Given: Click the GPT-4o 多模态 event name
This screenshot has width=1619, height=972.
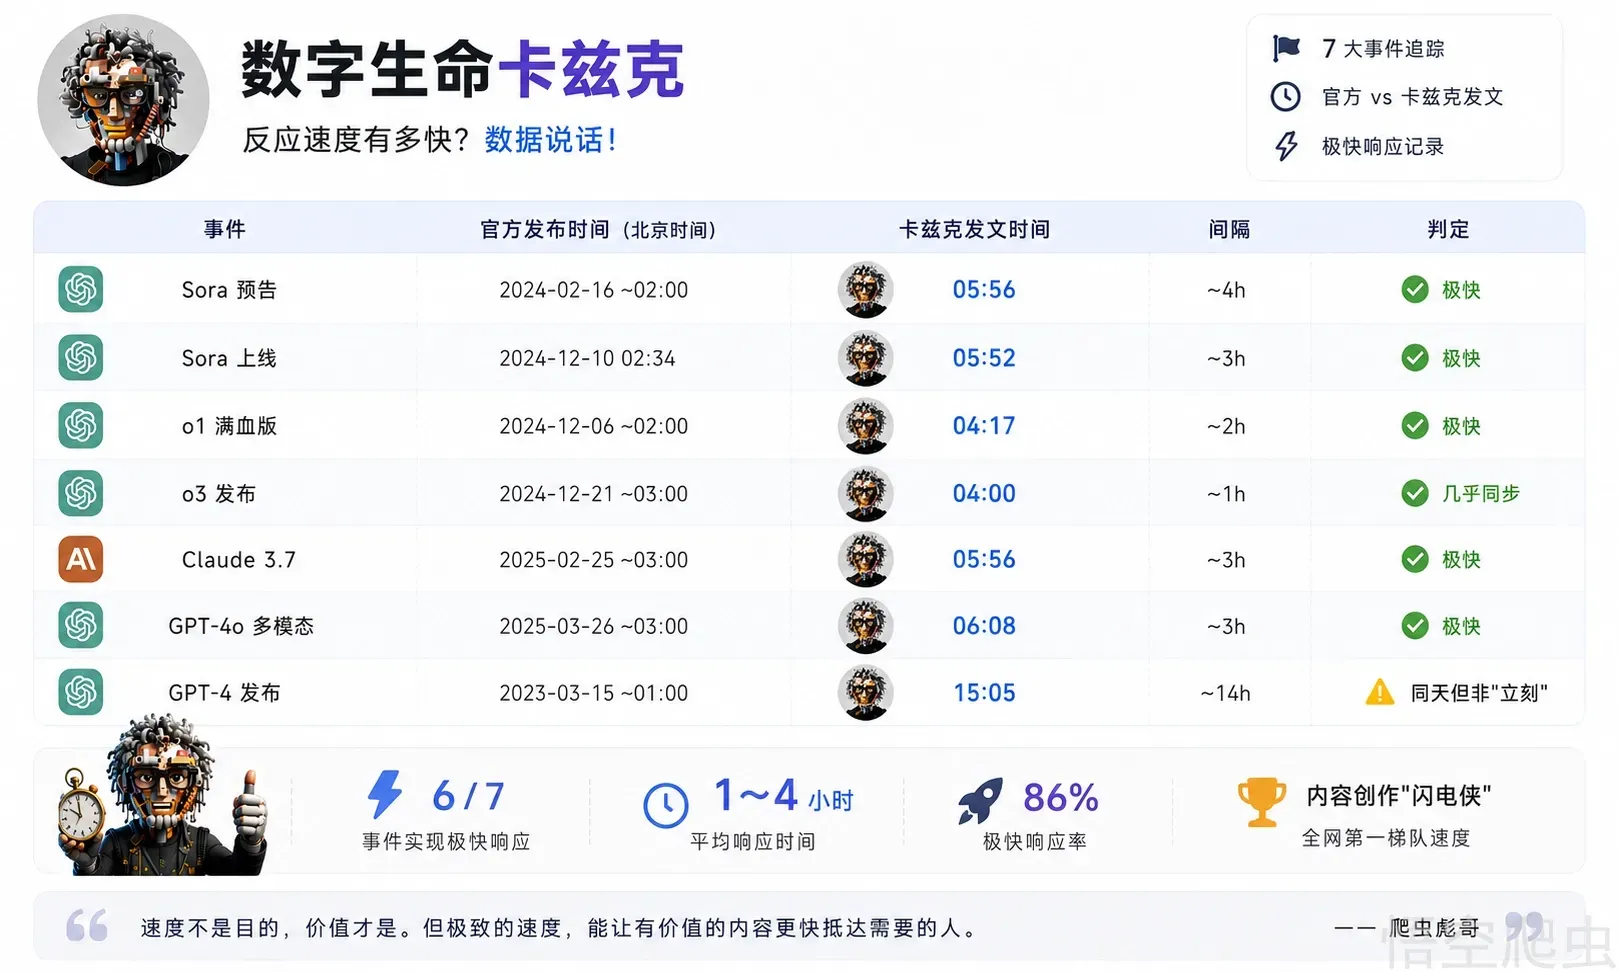Looking at the screenshot, I should click(241, 626).
